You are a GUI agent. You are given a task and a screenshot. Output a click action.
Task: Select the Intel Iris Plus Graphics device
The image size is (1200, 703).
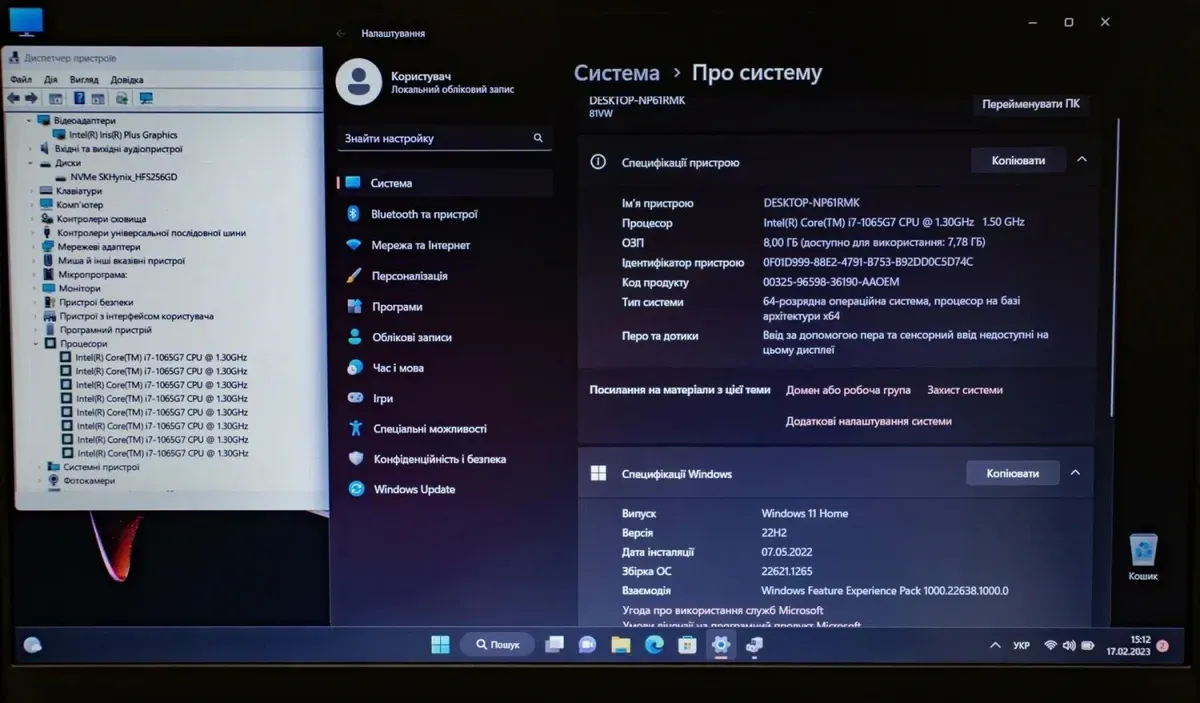[x=122, y=135]
